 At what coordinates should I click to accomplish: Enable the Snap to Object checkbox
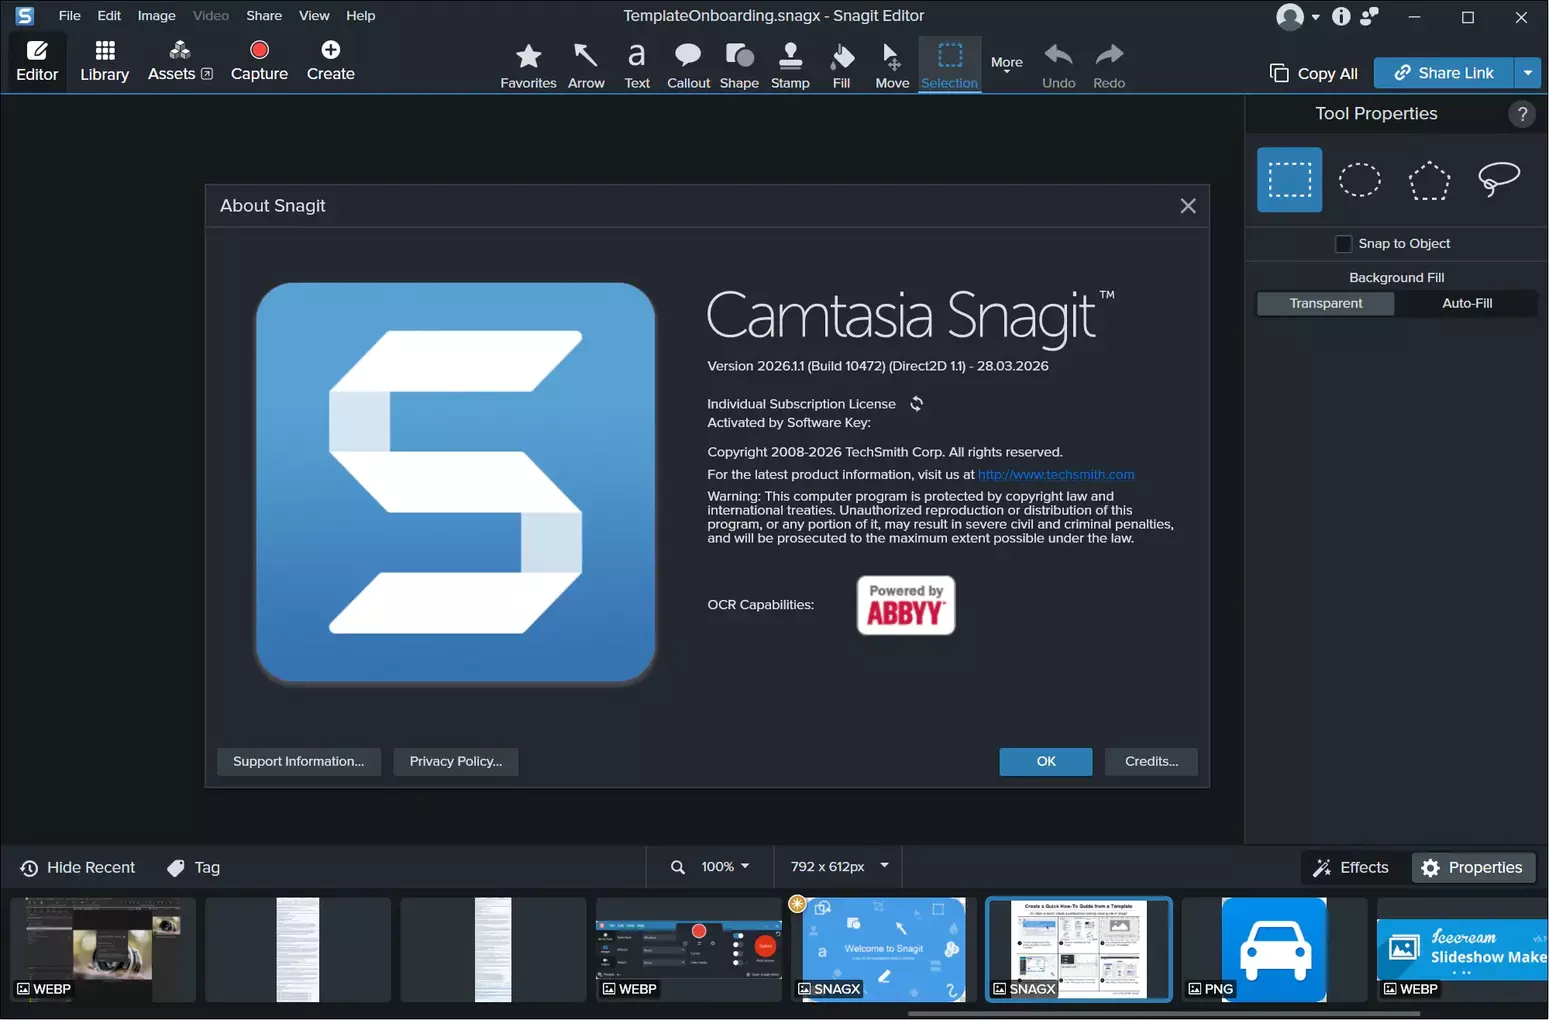tap(1343, 244)
